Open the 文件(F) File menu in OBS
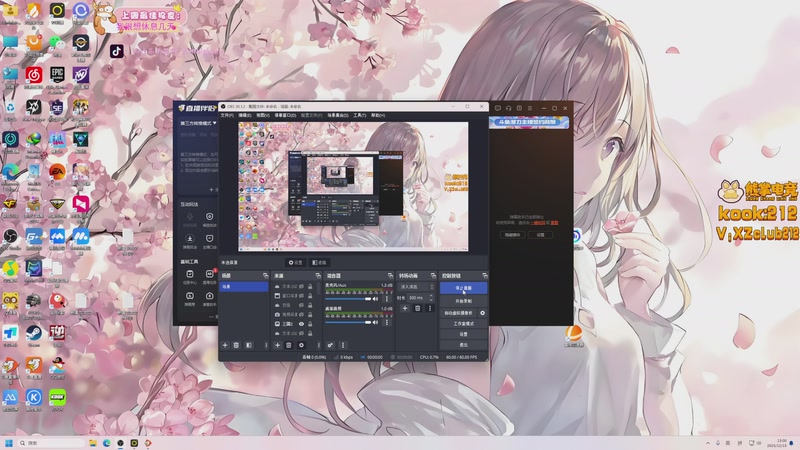800x450 pixels. coord(227,116)
